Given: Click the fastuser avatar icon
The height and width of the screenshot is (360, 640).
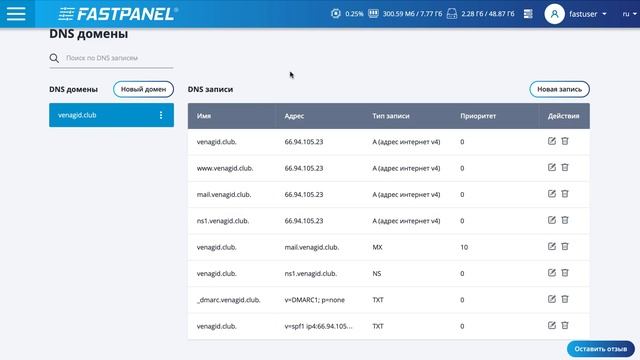Looking at the screenshot, I should 554,14.
